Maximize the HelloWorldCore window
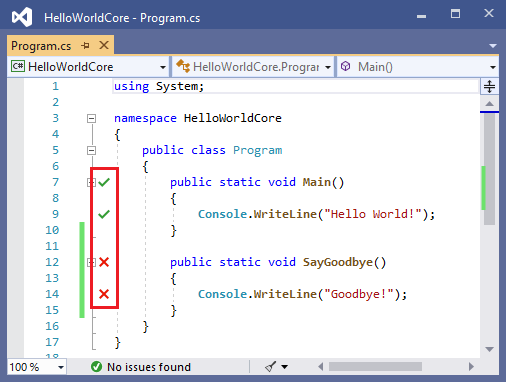Viewport: 506px width, 382px height. [x=455, y=14]
